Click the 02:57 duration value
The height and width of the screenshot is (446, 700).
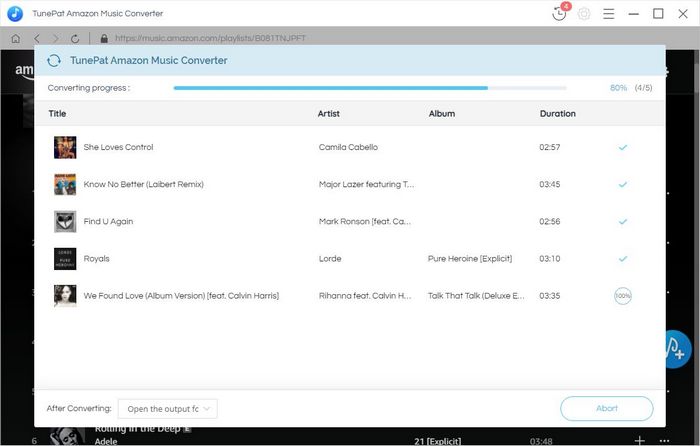[550, 147]
